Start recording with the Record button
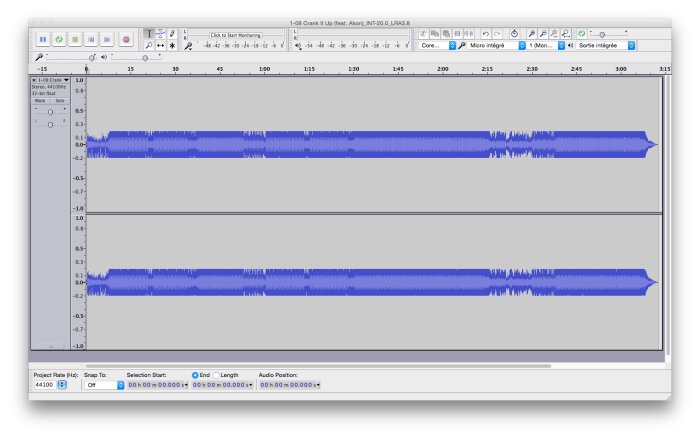The height and width of the screenshot is (439, 700). [126, 39]
